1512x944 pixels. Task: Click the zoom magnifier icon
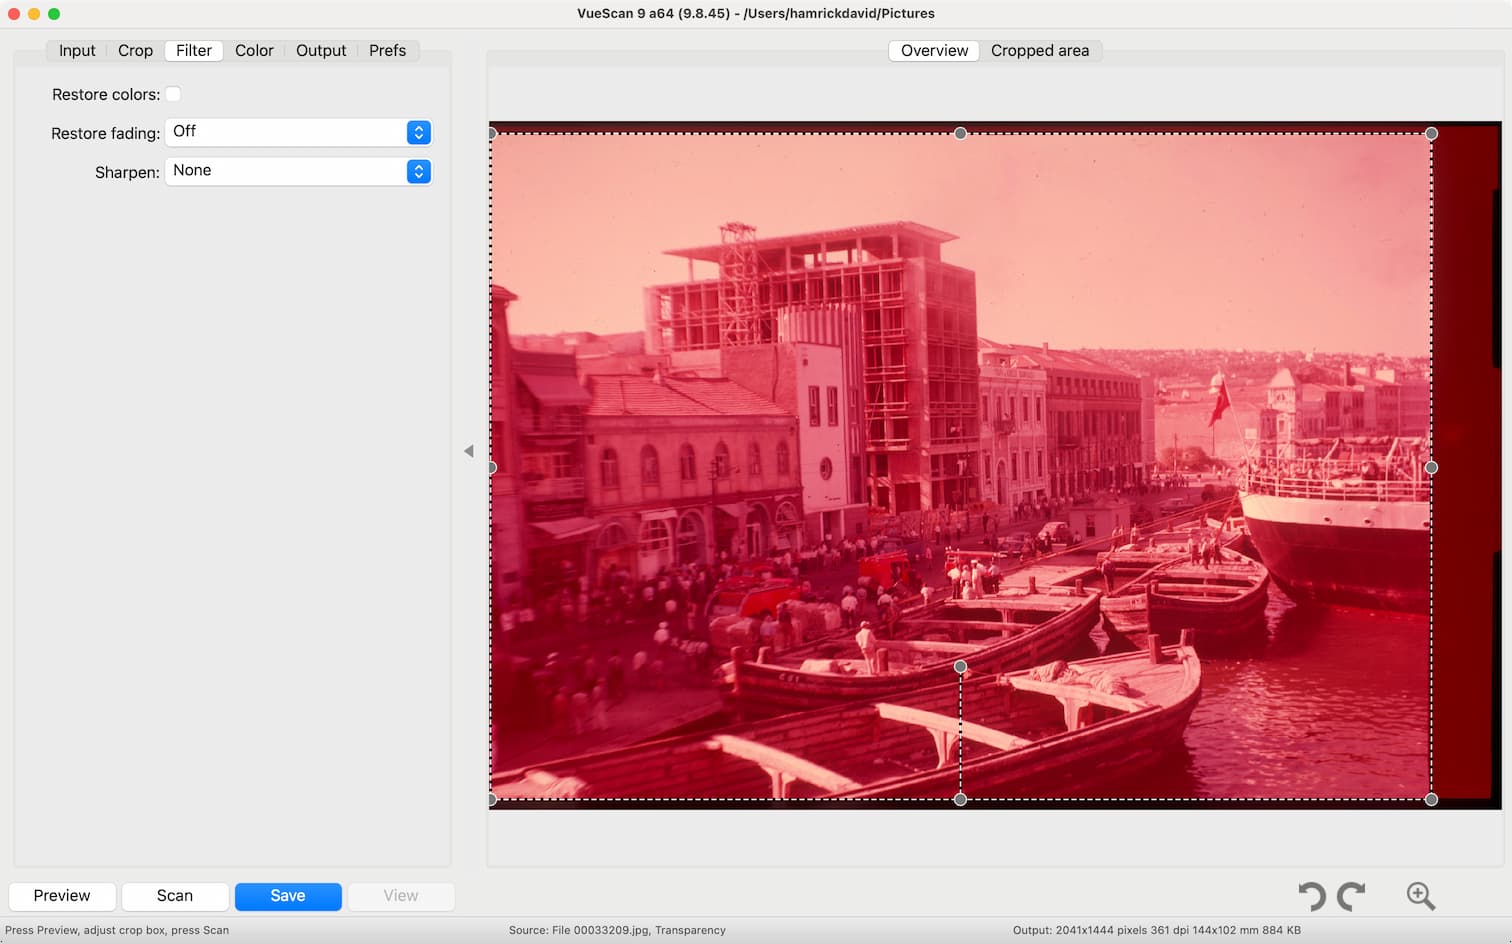click(x=1420, y=896)
